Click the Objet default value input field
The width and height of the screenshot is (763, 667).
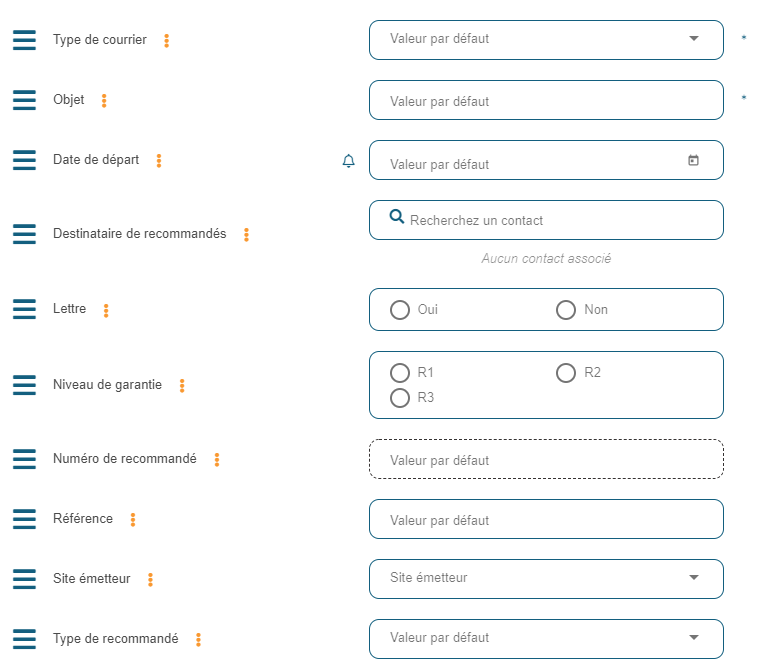tap(545, 101)
